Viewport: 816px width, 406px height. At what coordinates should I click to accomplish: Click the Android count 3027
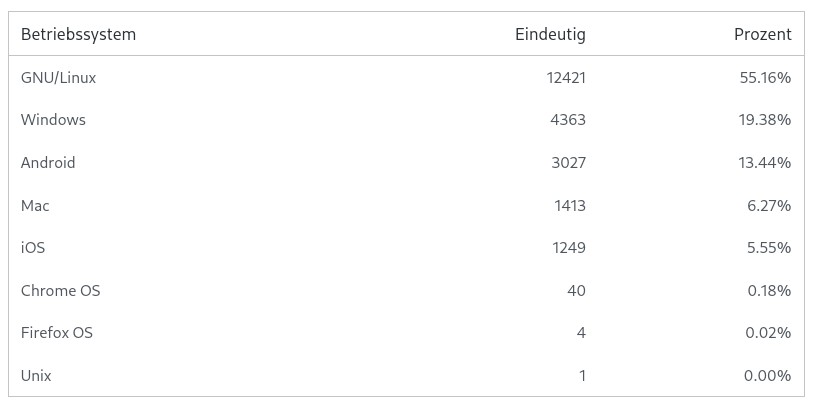pyautogui.click(x=568, y=162)
